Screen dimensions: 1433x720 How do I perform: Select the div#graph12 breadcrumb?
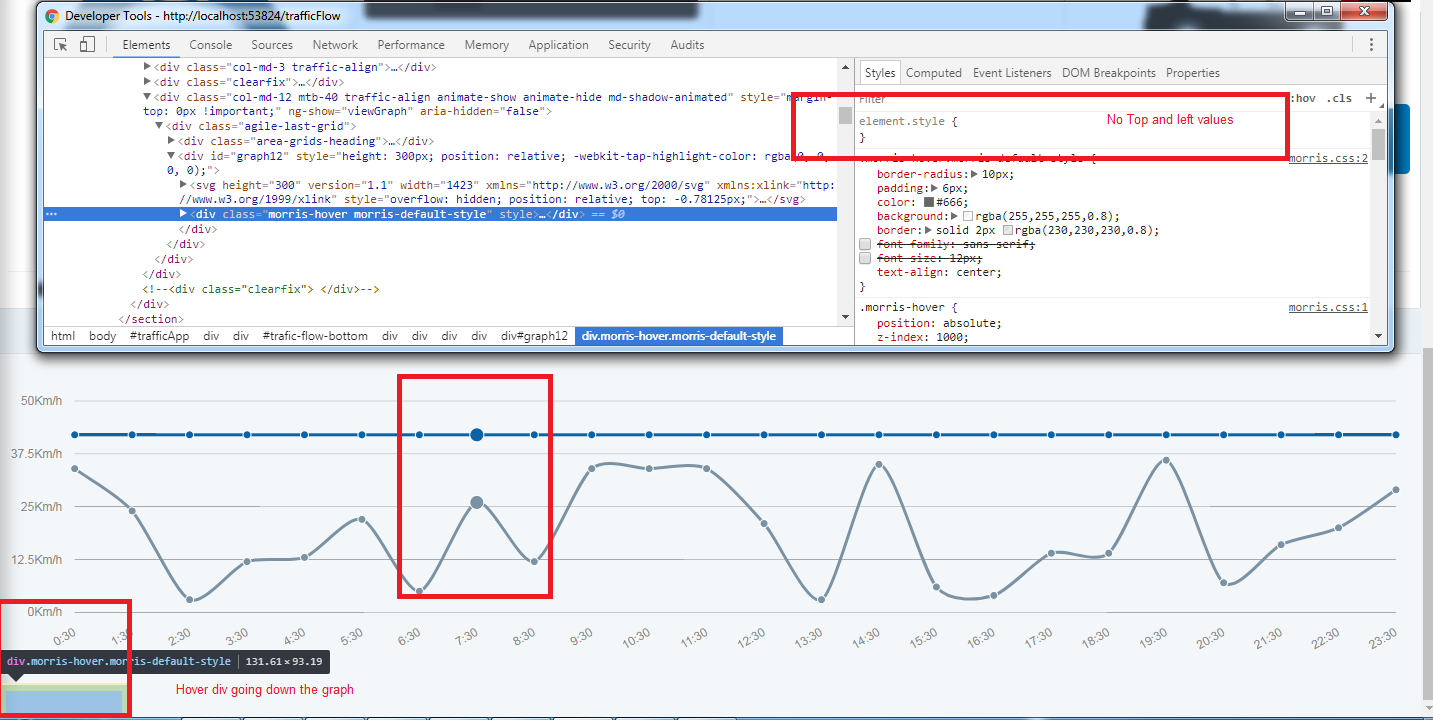(534, 336)
